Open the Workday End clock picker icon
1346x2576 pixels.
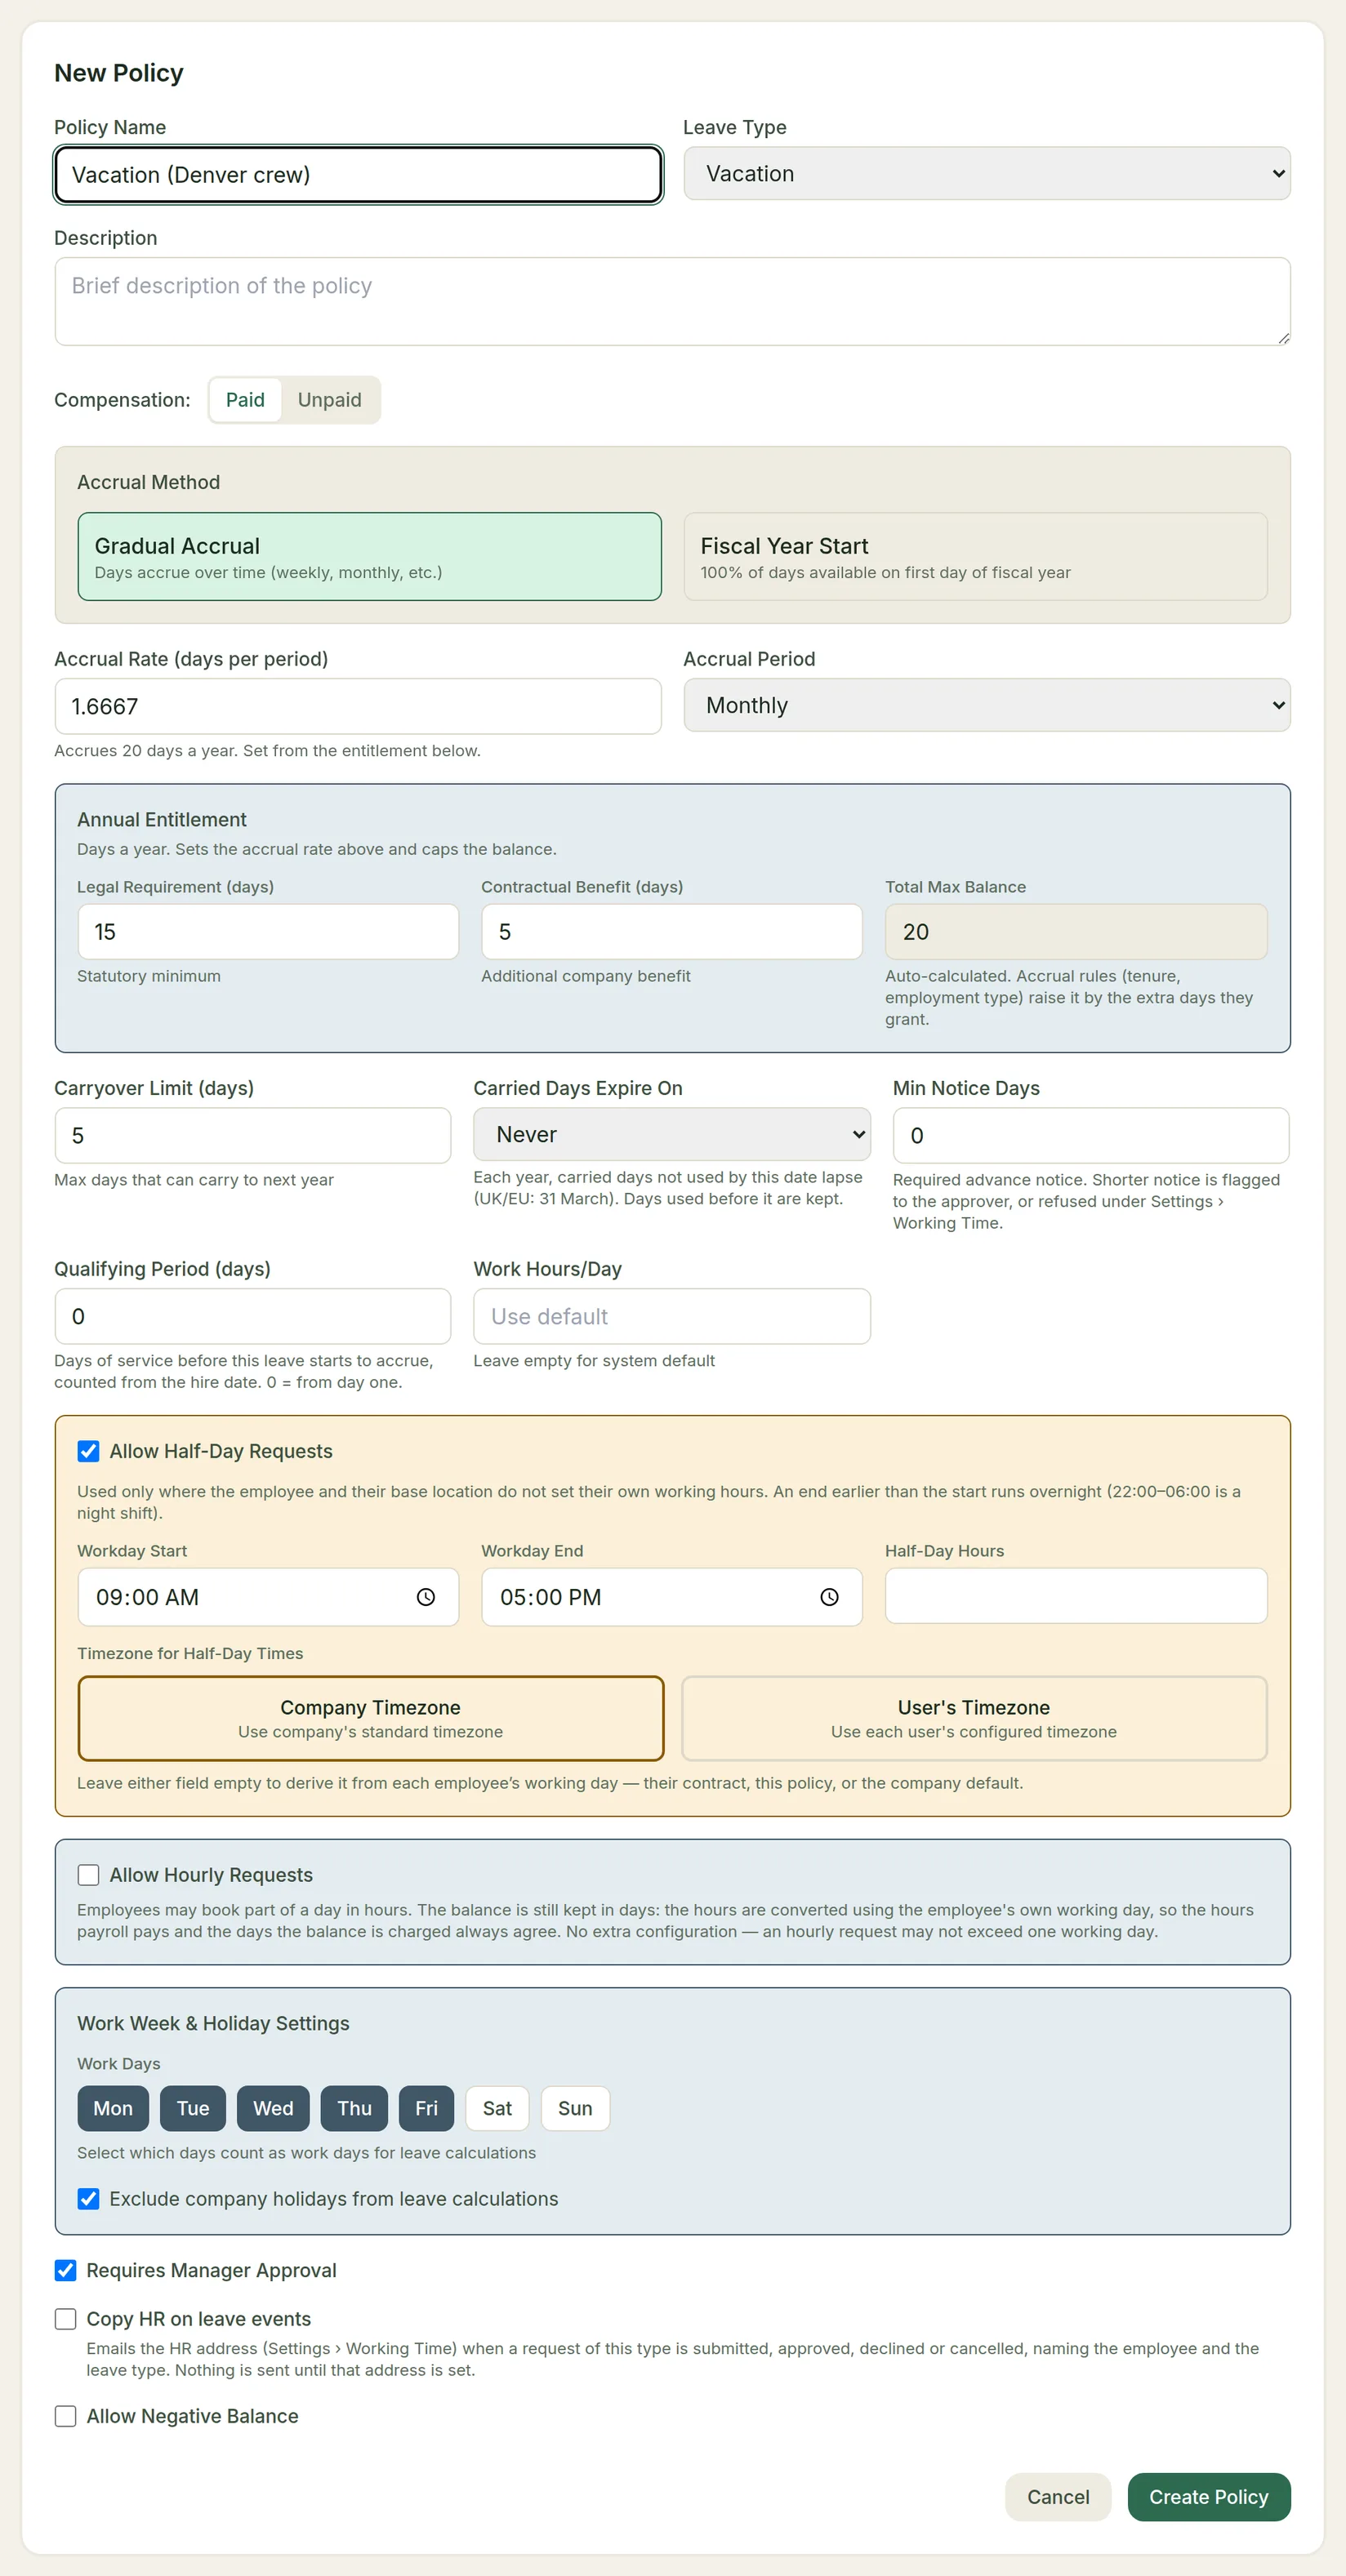[829, 1597]
